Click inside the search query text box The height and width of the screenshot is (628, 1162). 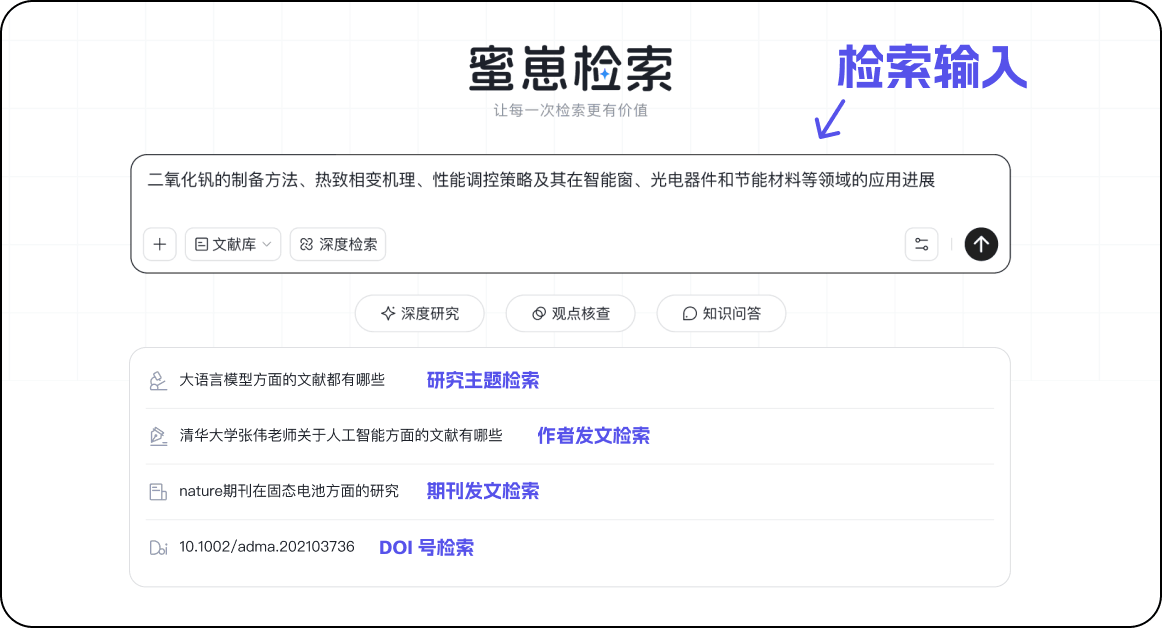coord(541,180)
